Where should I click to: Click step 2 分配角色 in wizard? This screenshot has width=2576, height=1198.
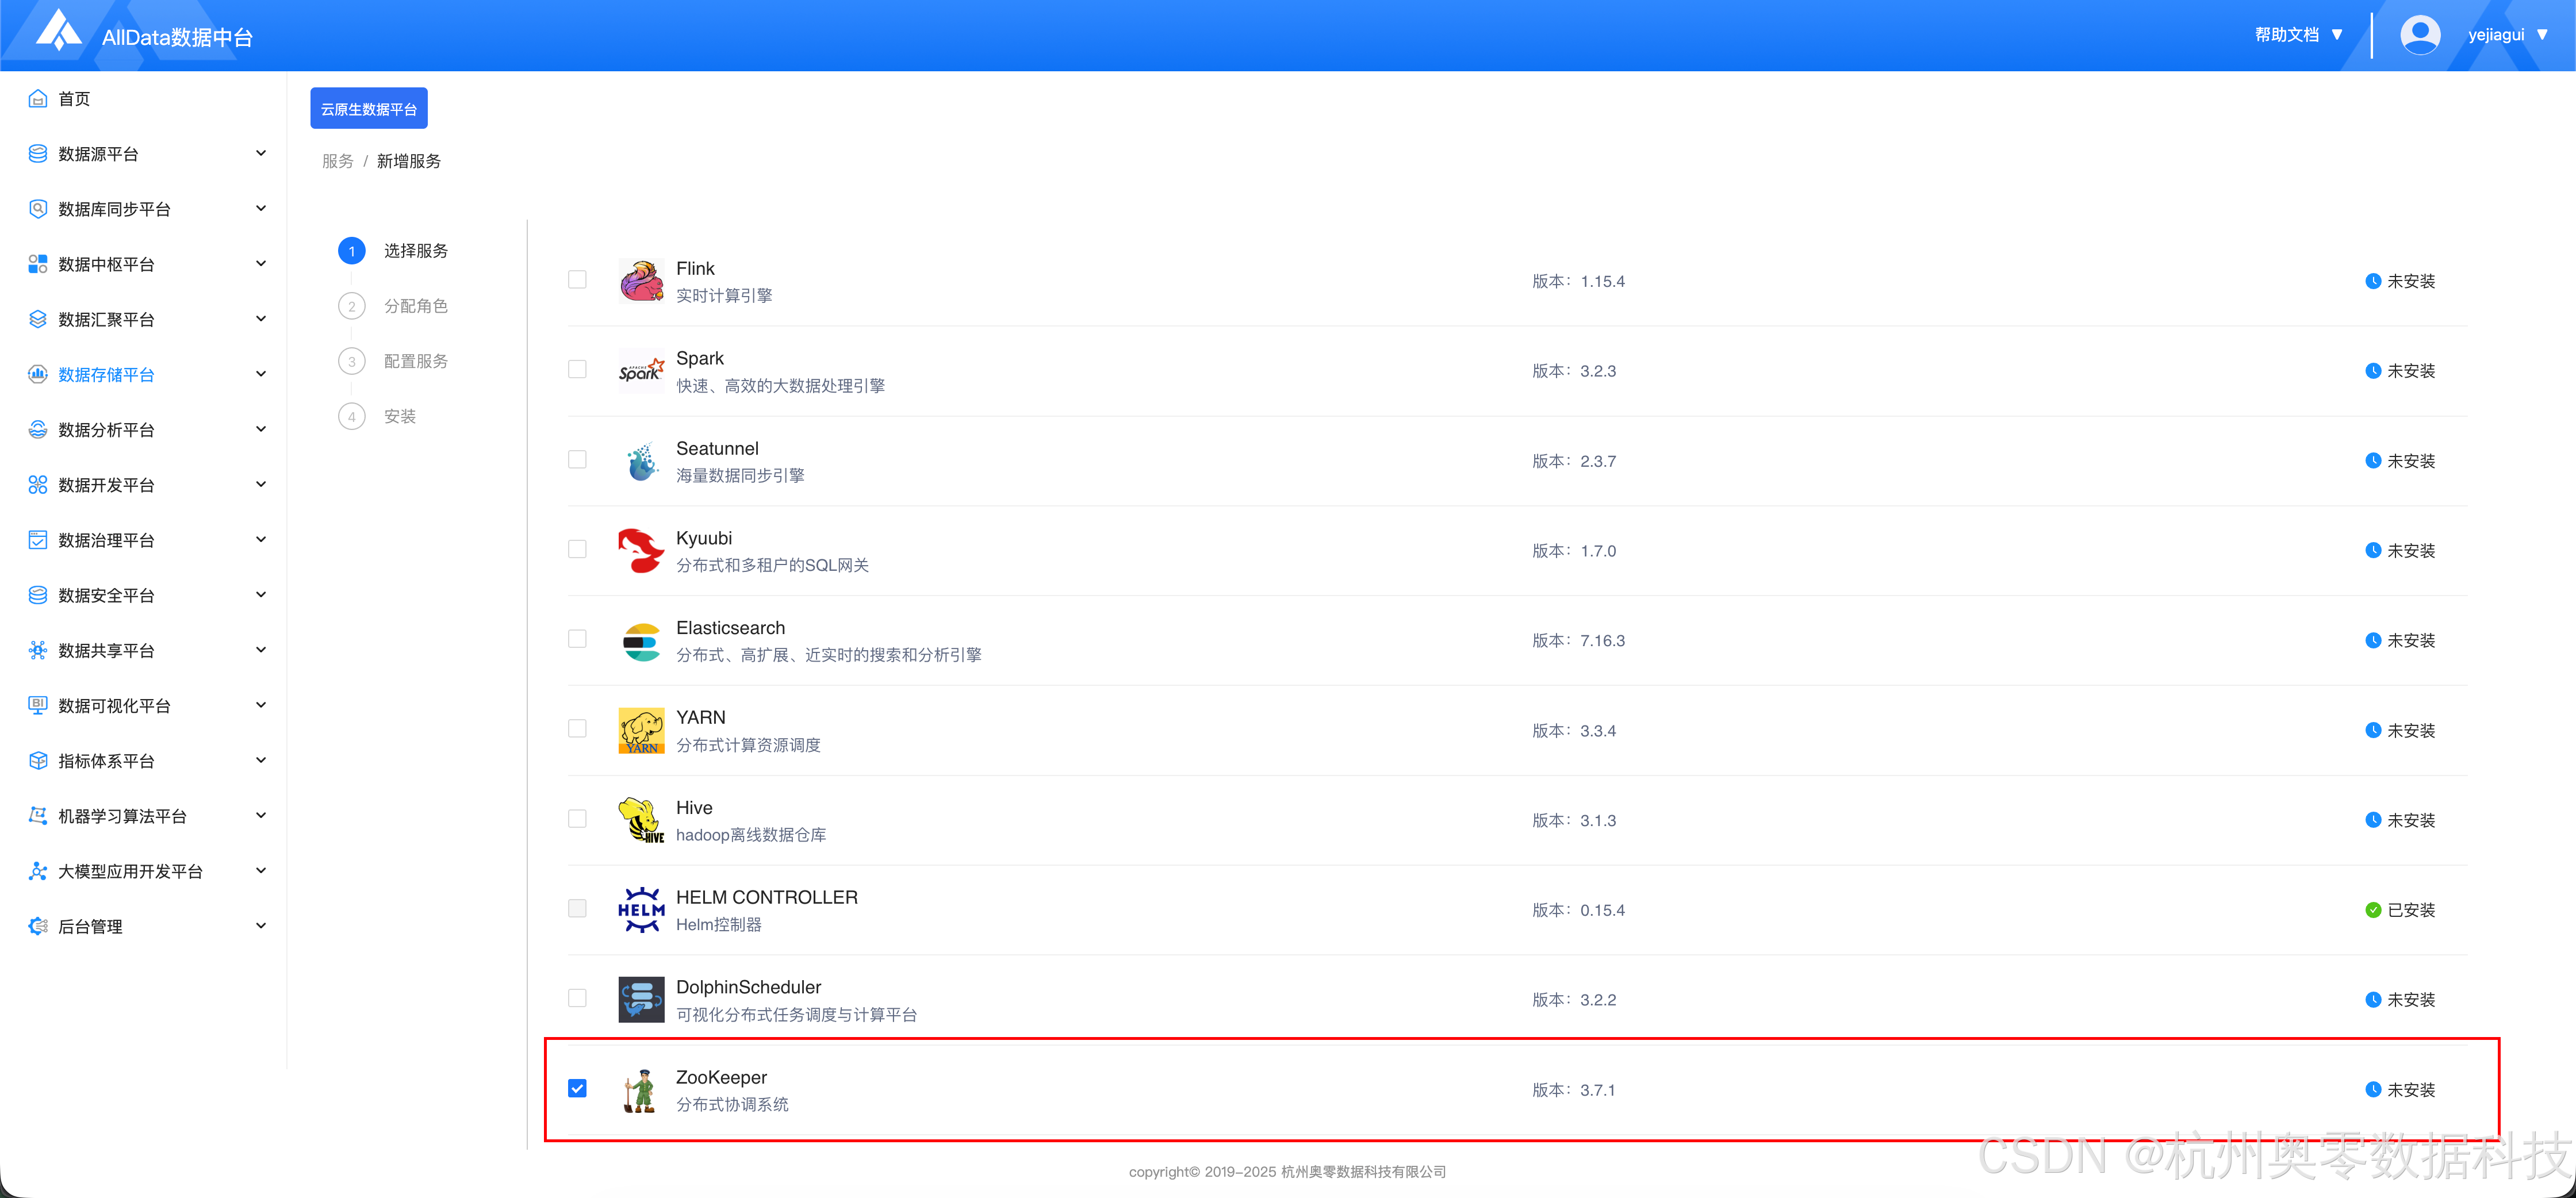tap(415, 306)
